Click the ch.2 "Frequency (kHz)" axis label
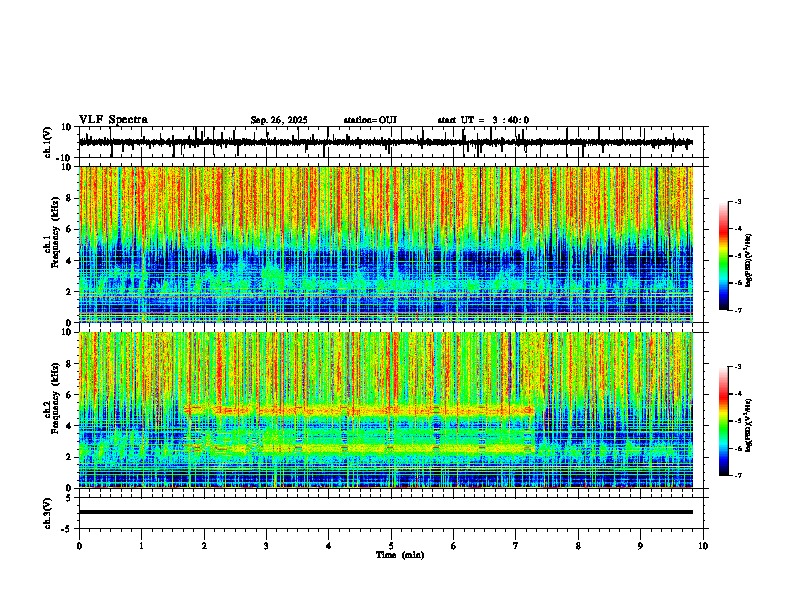Image resolution: width=792 pixels, height=612 pixels. coord(56,398)
